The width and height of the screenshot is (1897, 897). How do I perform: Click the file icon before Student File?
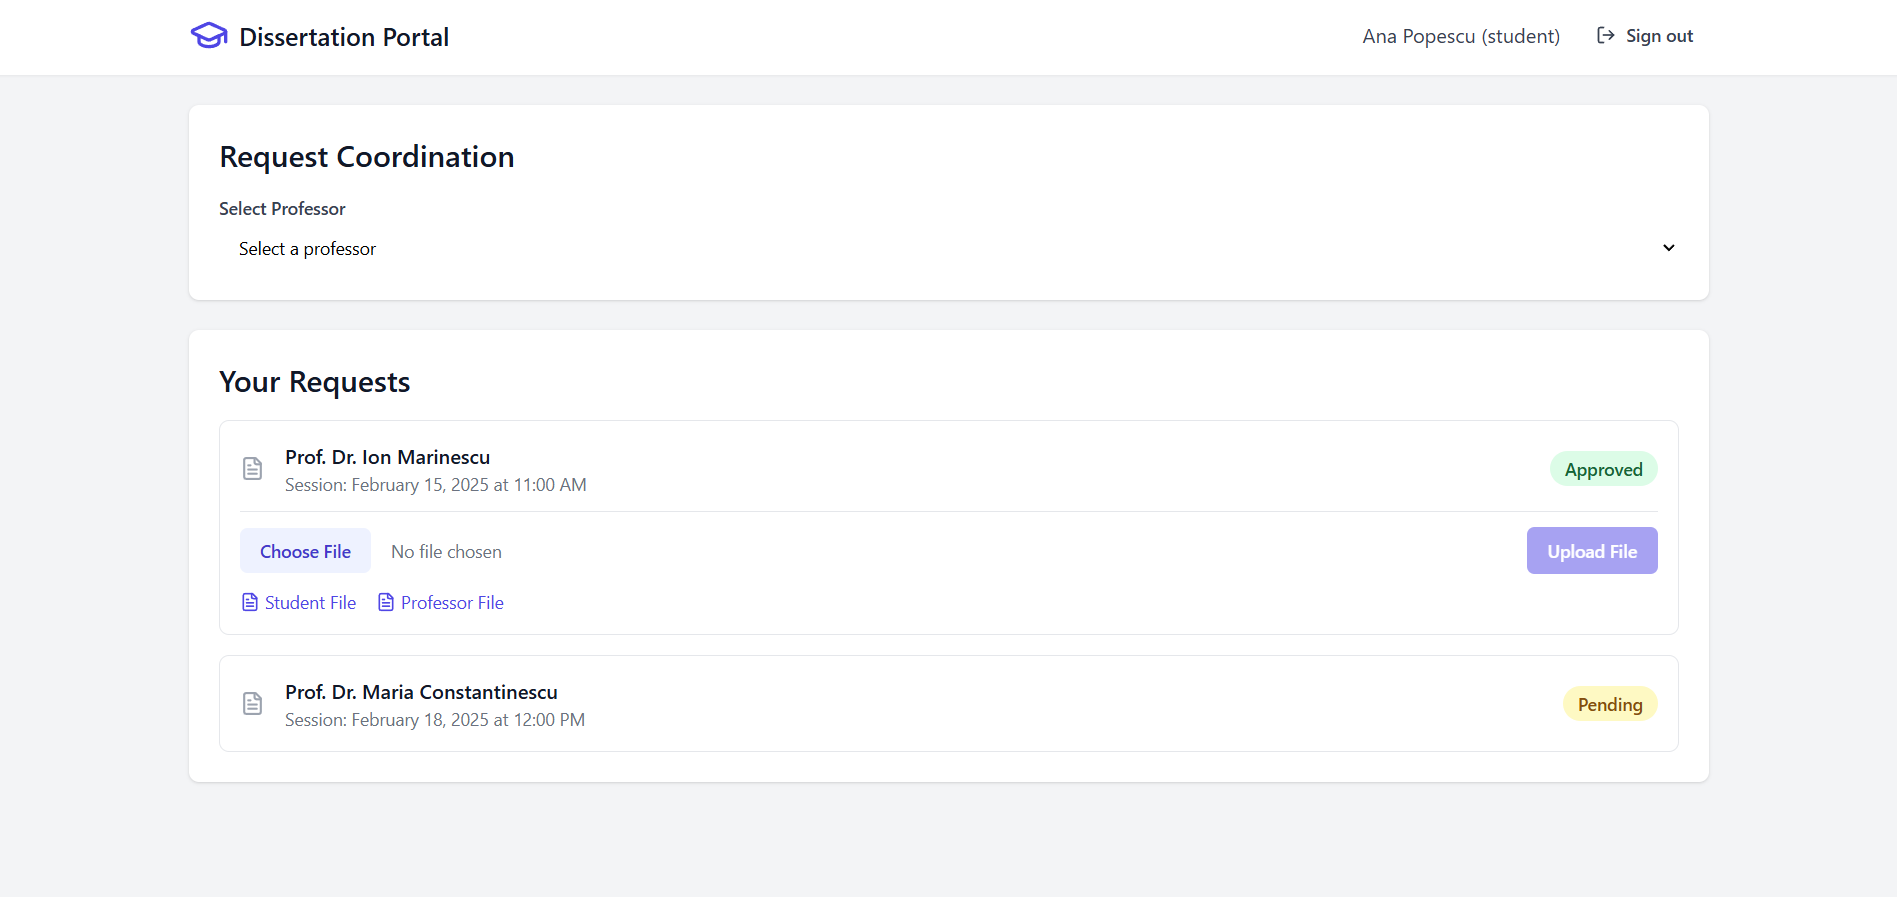[250, 602]
